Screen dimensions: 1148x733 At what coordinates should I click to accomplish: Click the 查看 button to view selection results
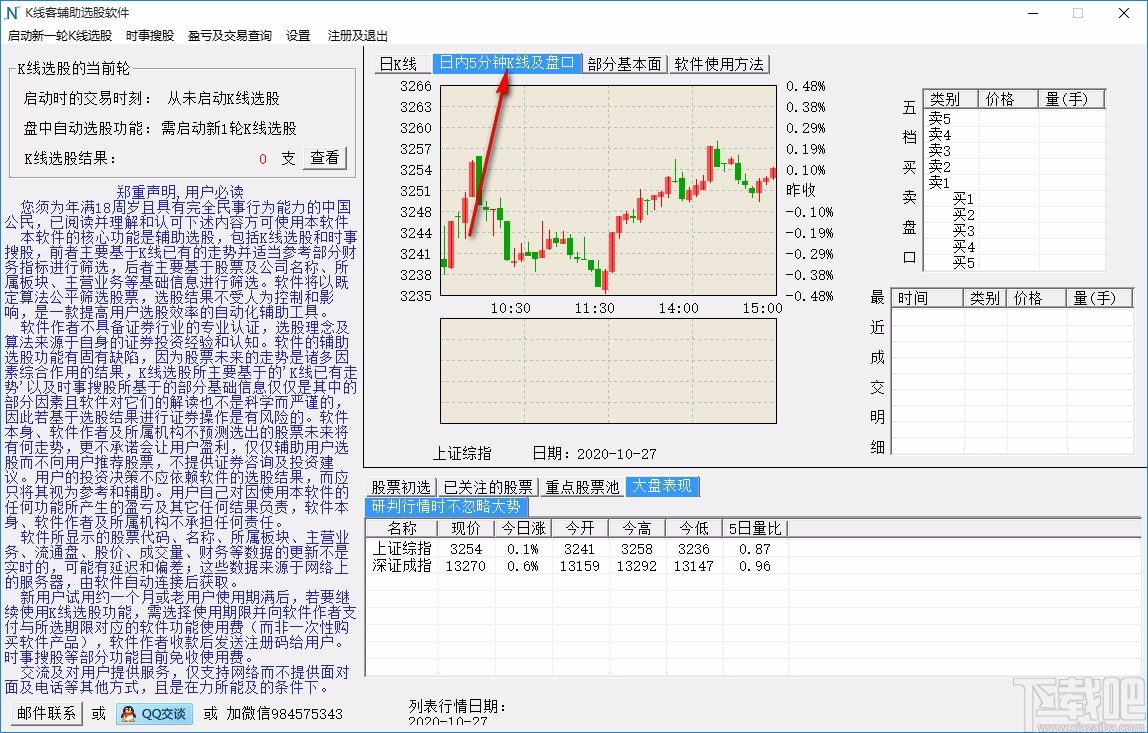pyautogui.click(x=324, y=157)
